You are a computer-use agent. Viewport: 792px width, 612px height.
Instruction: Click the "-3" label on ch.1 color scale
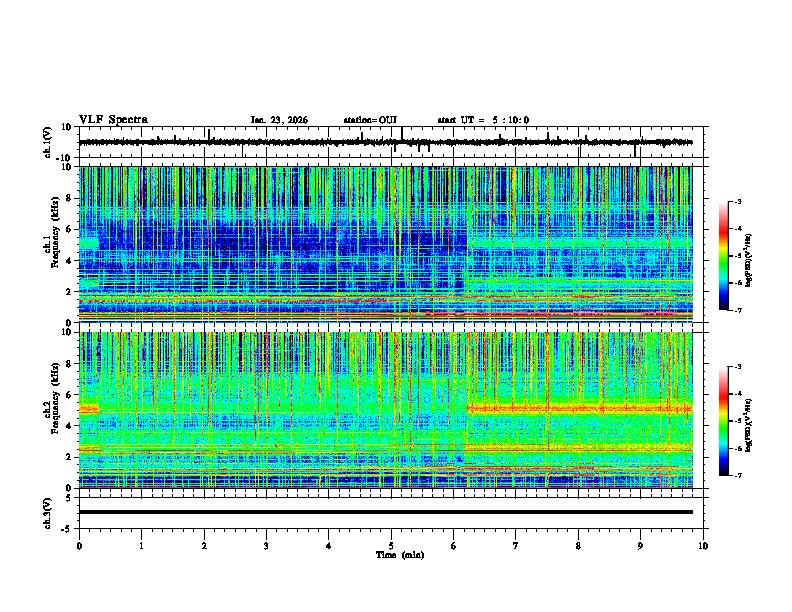pyautogui.click(x=737, y=202)
